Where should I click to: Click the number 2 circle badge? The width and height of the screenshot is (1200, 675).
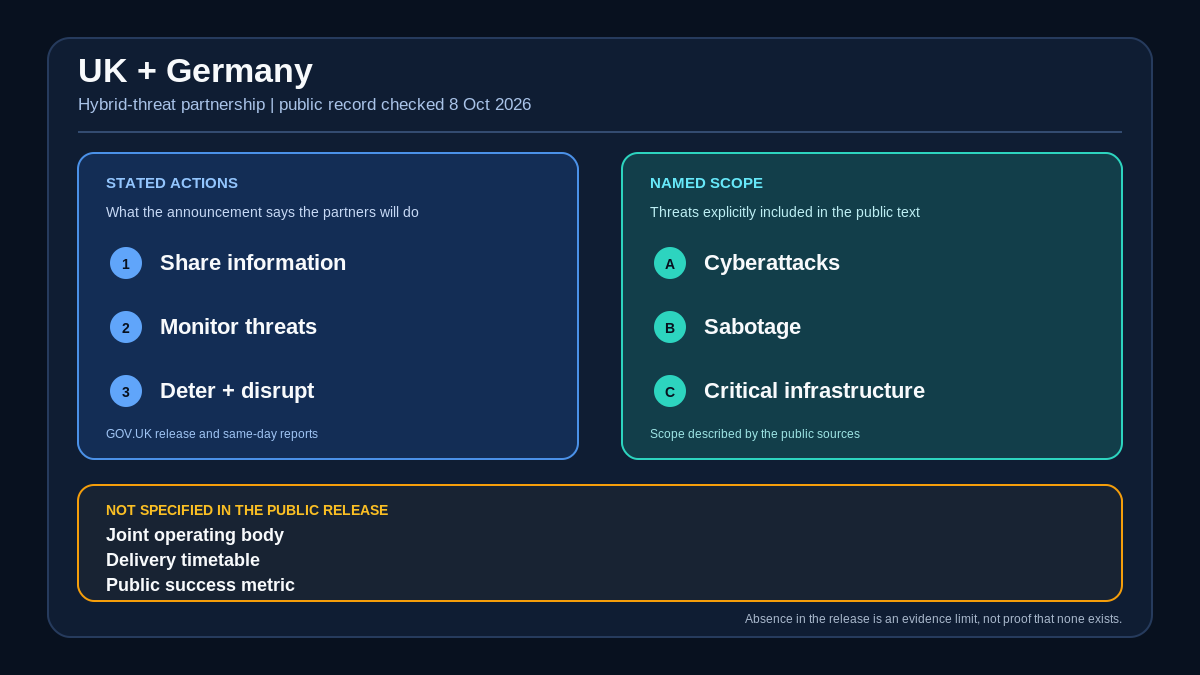tap(126, 327)
